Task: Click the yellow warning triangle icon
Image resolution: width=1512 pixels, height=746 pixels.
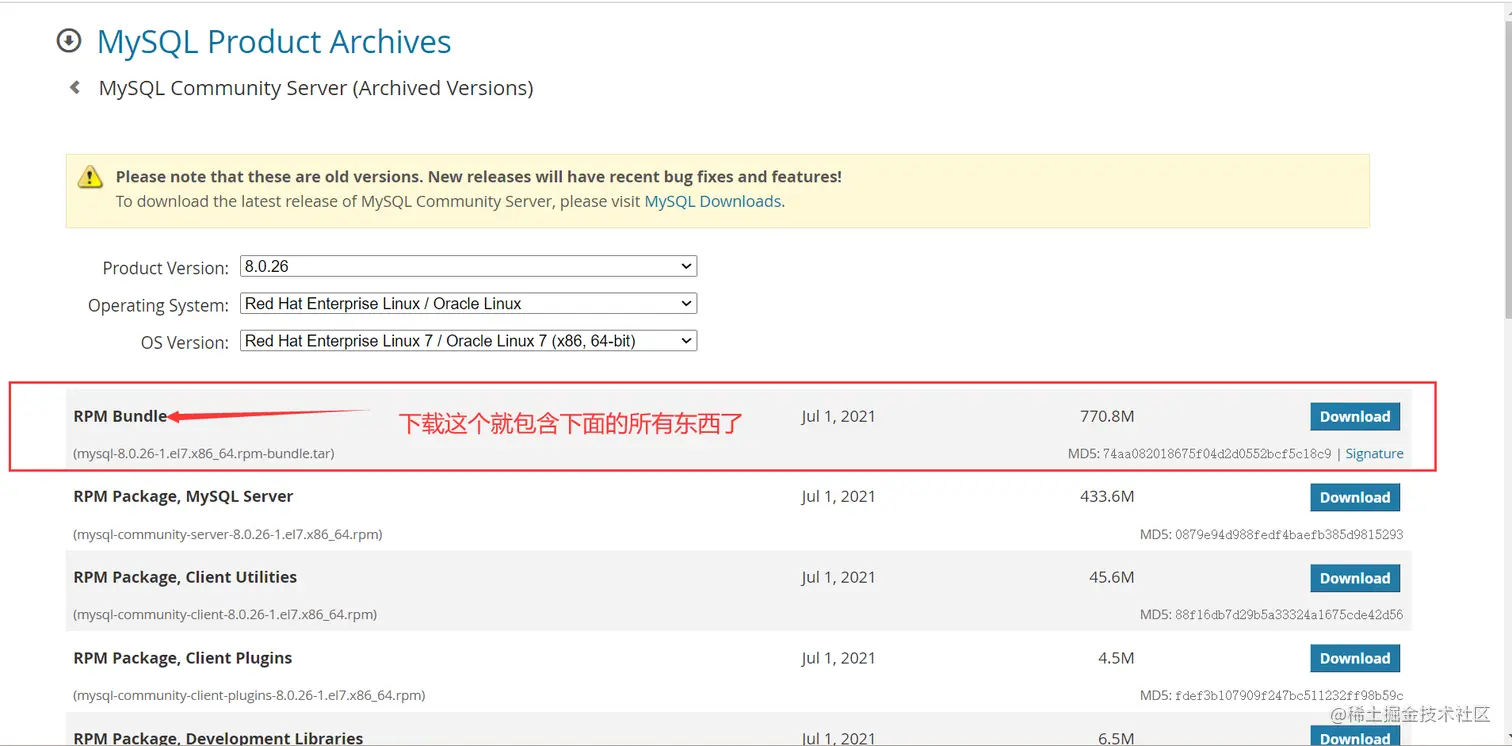Action: [x=90, y=178]
